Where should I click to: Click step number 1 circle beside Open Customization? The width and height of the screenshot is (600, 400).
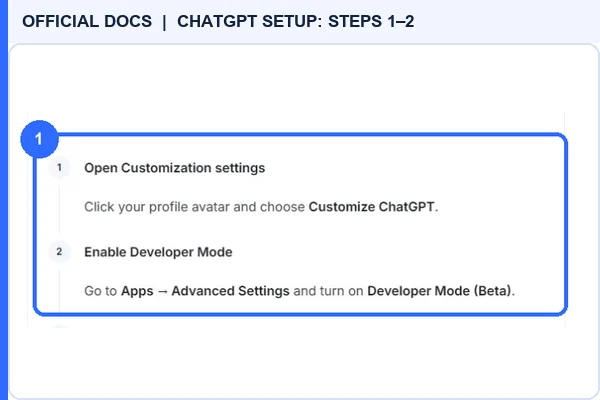(59, 168)
